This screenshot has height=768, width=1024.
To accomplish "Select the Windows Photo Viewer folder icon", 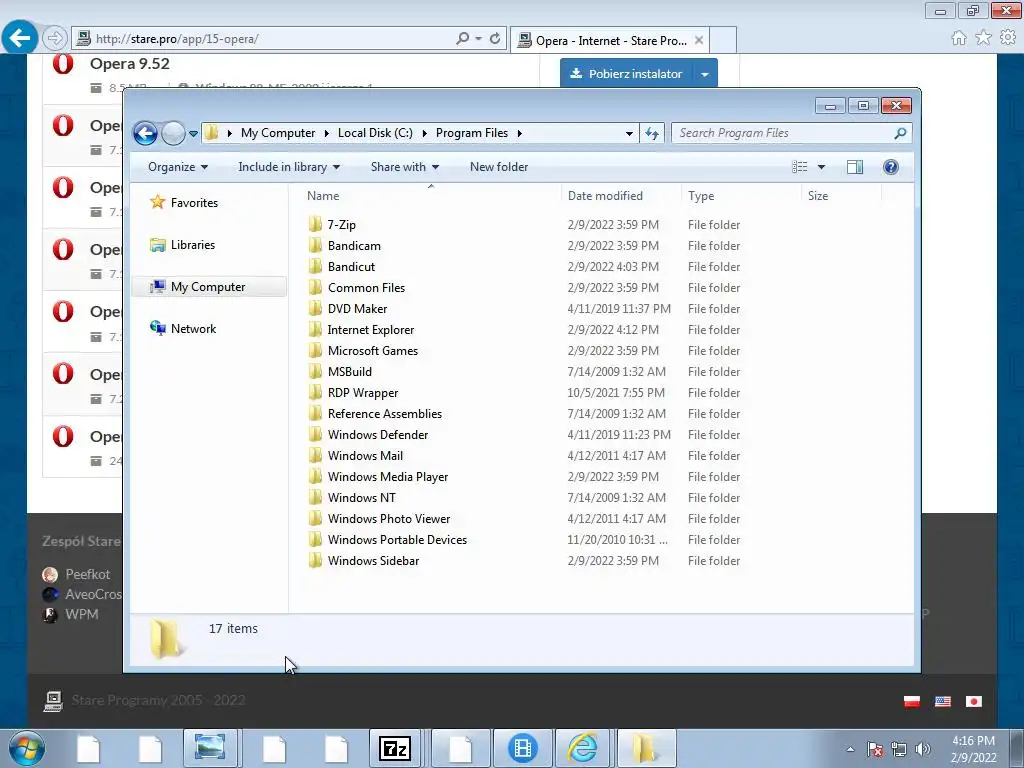I will point(315,519).
